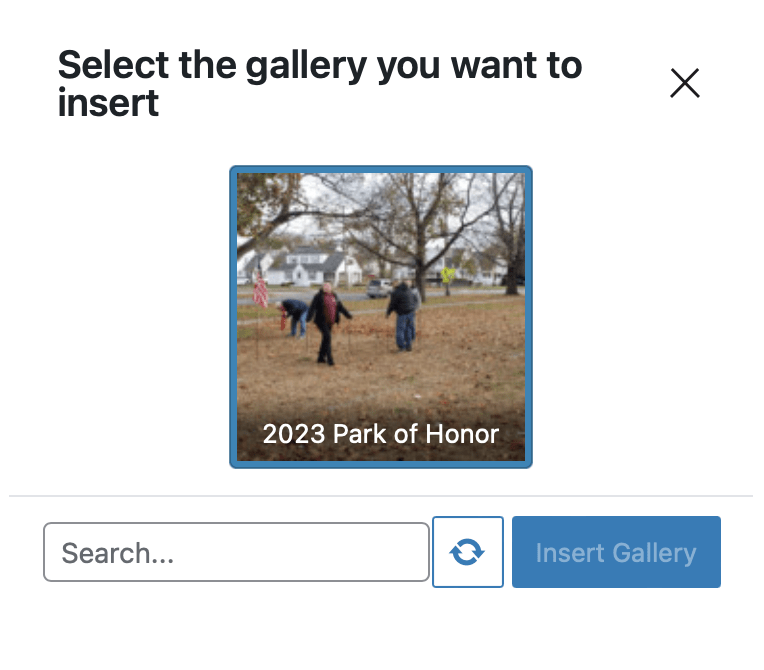Click the circular arrows refresh icon
This screenshot has width=764, height=670.
click(467, 552)
